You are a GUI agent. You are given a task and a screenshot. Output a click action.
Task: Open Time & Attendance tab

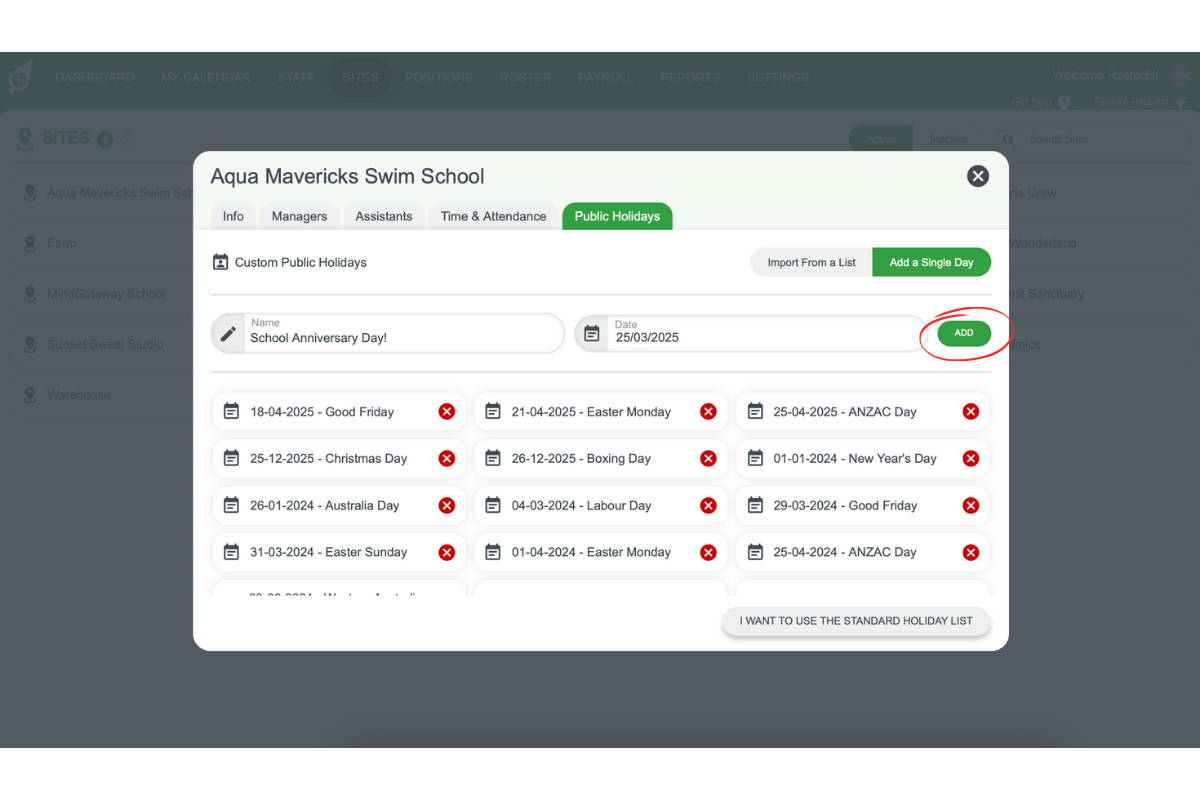pos(493,216)
